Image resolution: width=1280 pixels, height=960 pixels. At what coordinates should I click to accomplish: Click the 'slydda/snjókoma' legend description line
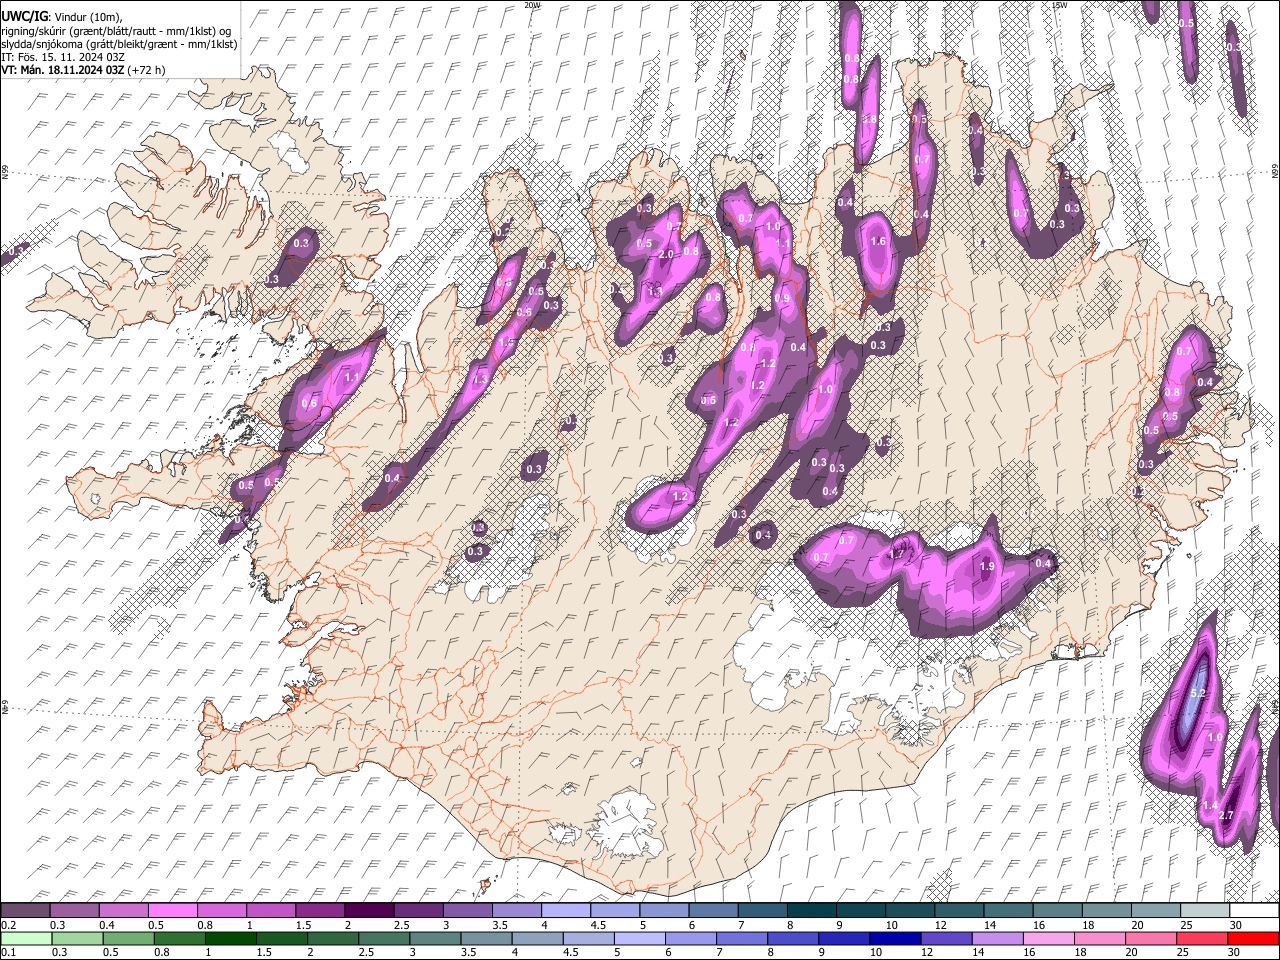pos(119,44)
